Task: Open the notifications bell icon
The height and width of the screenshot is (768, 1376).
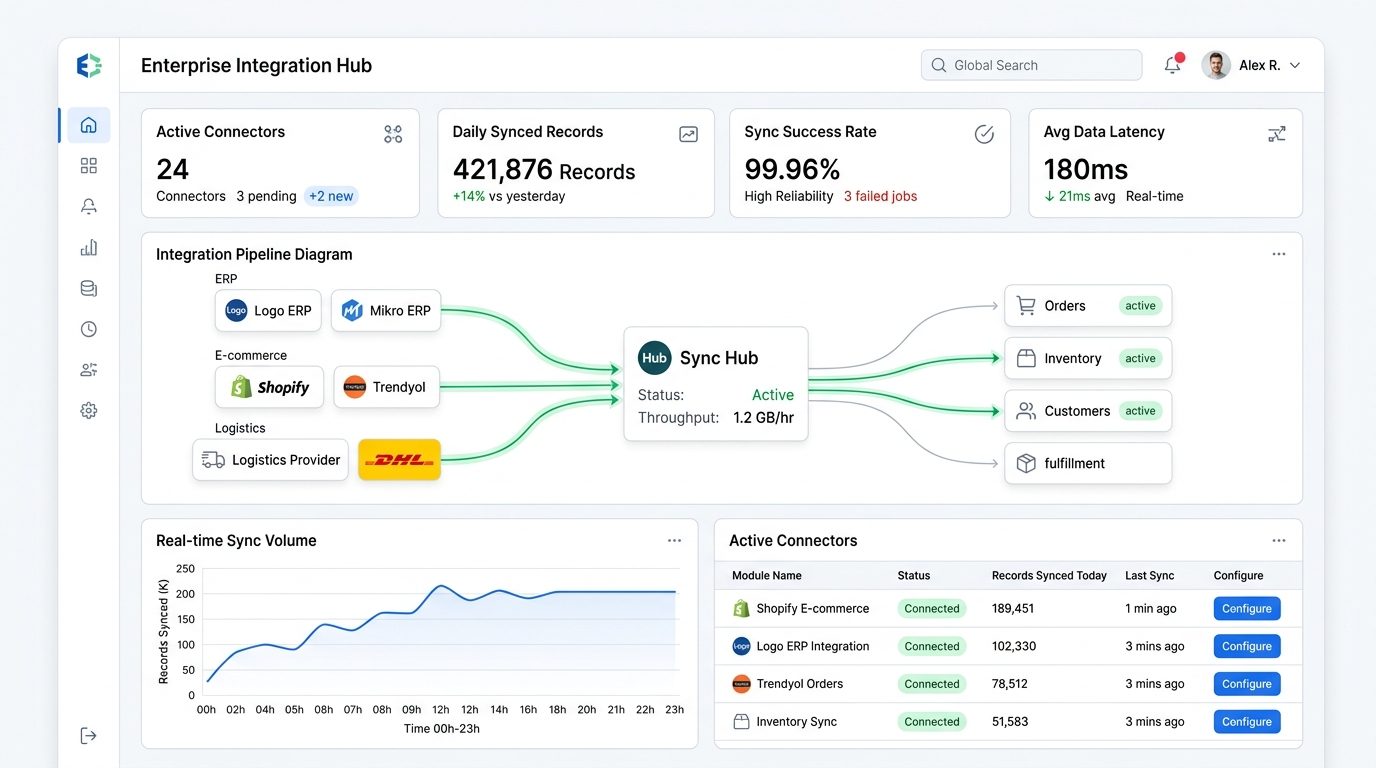Action: coord(1173,65)
